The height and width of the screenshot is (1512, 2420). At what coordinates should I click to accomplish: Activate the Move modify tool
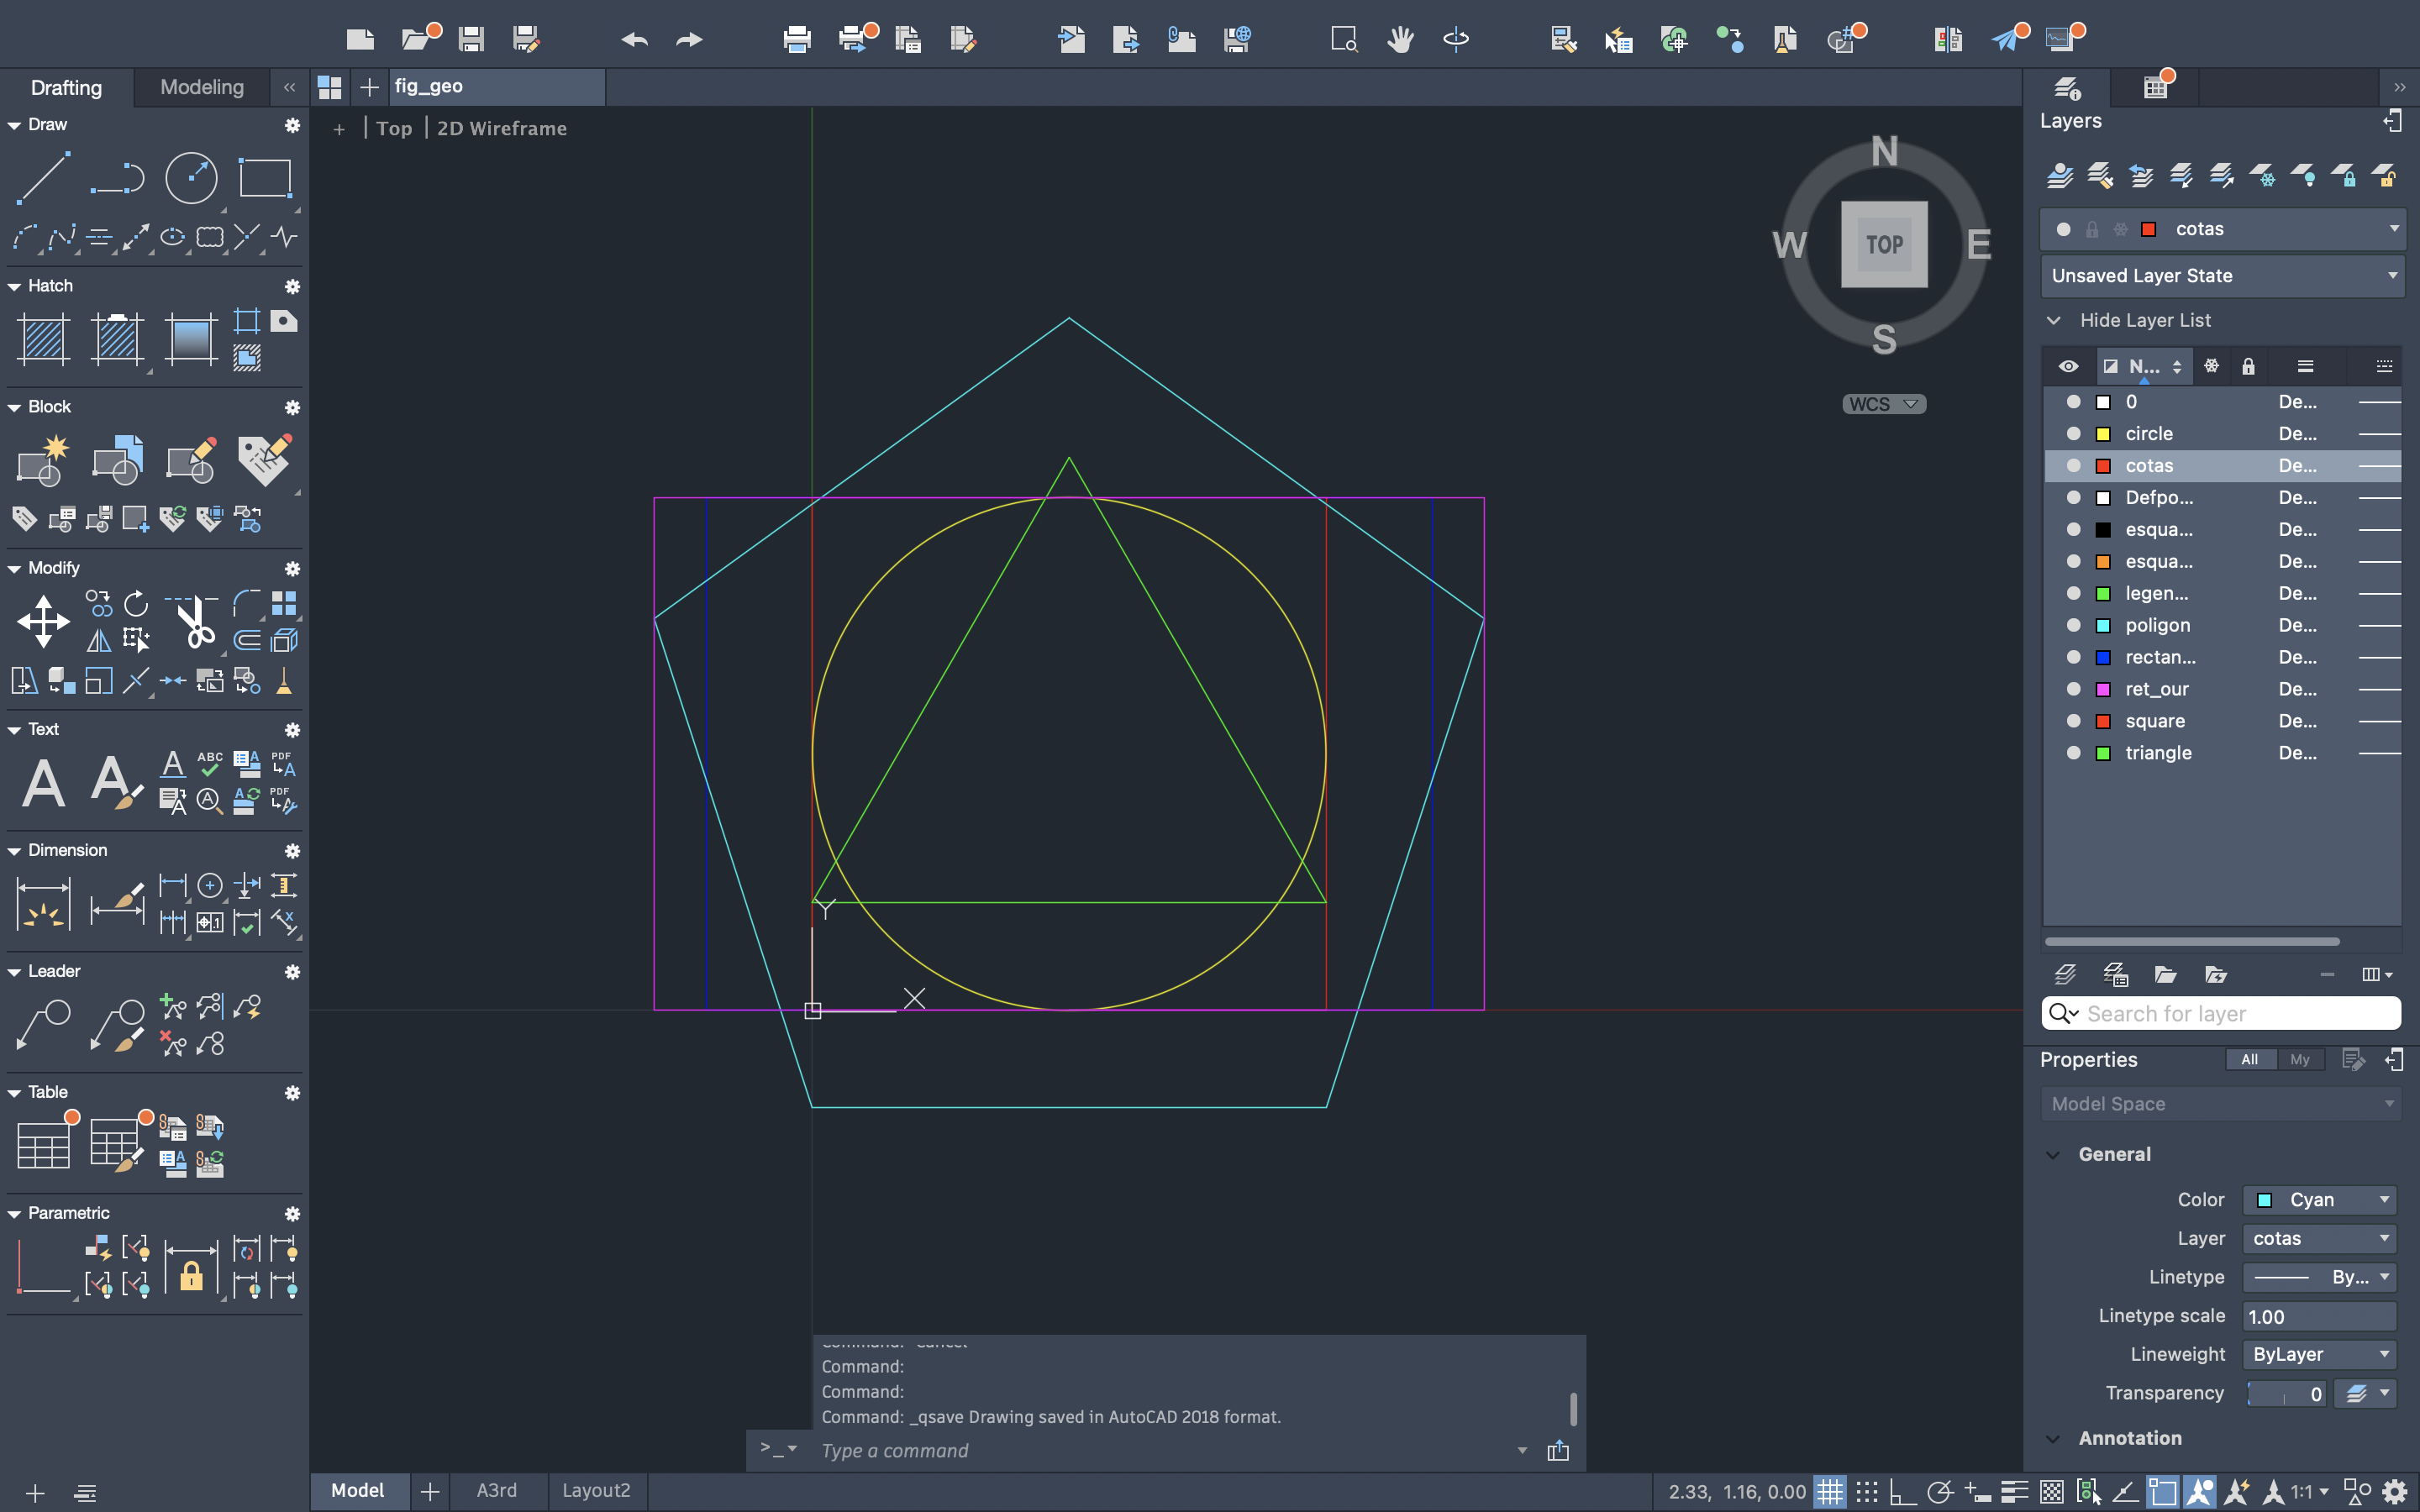[43, 621]
